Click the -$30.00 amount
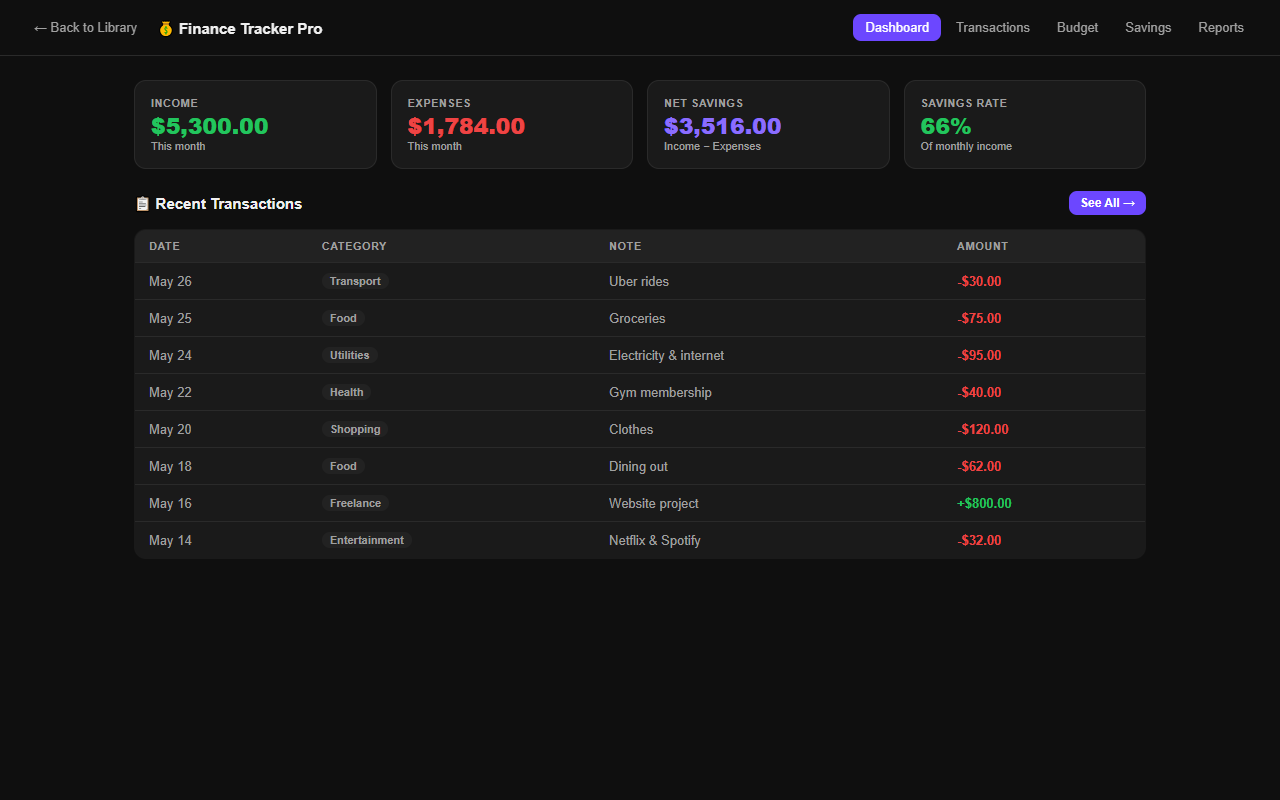Image resolution: width=1280 pixels, height=800 pixels. point(979,281)
